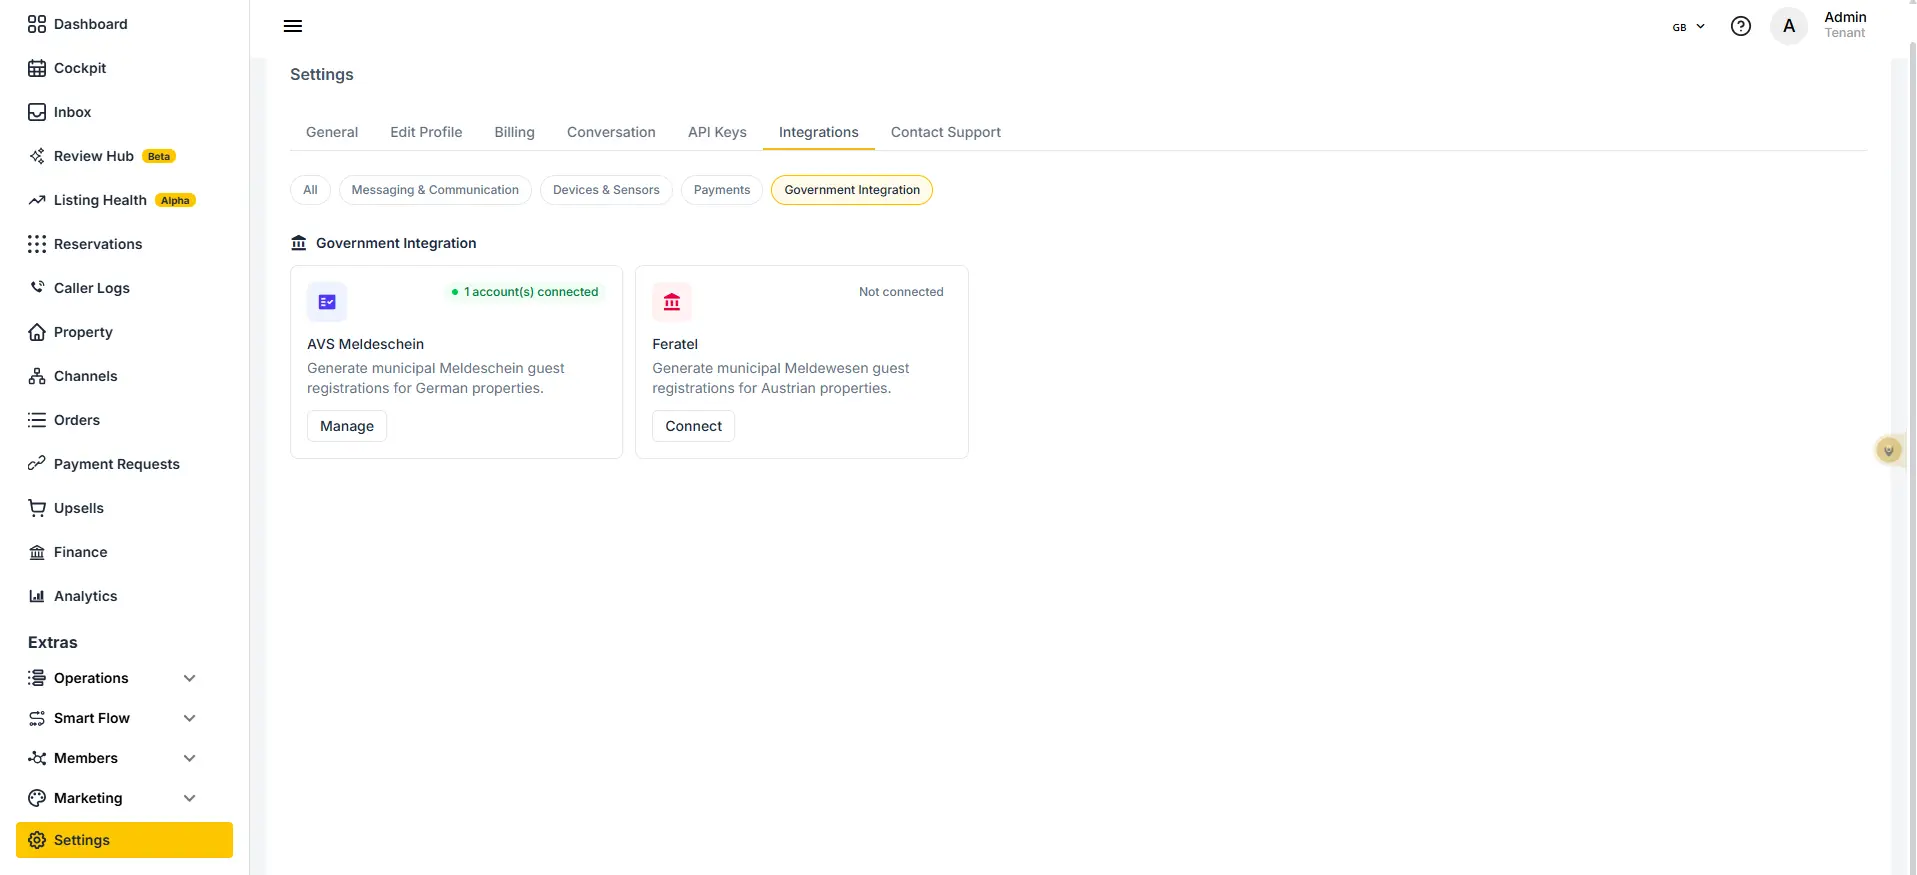Open the Contact Support tab
Viewport: 1917px width, 875px height.
coord(946,132)
